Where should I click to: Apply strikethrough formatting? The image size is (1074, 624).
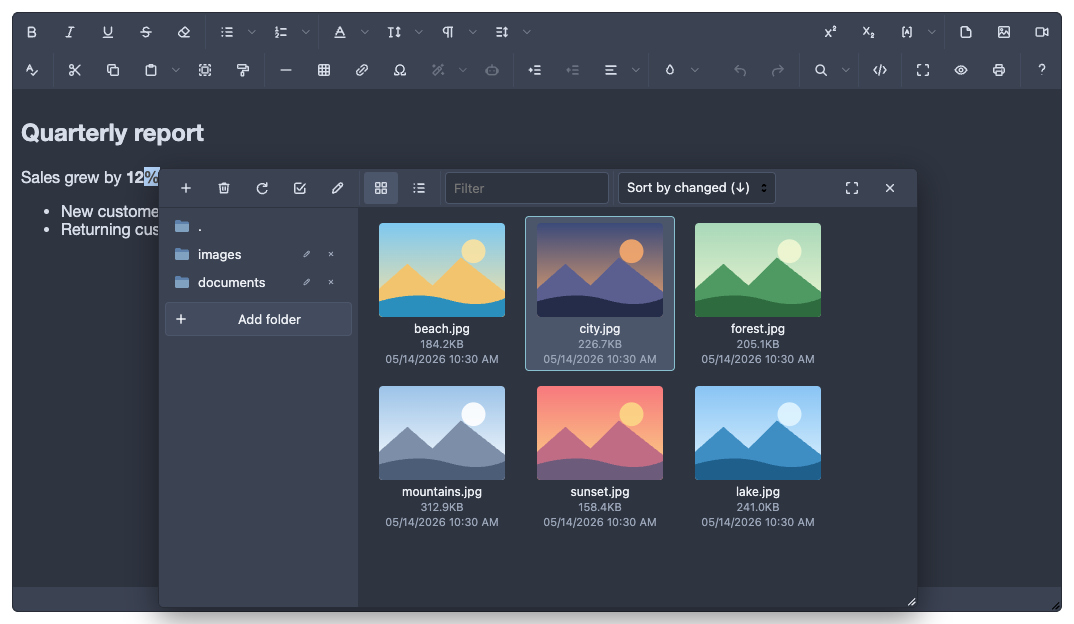point(145,32)
